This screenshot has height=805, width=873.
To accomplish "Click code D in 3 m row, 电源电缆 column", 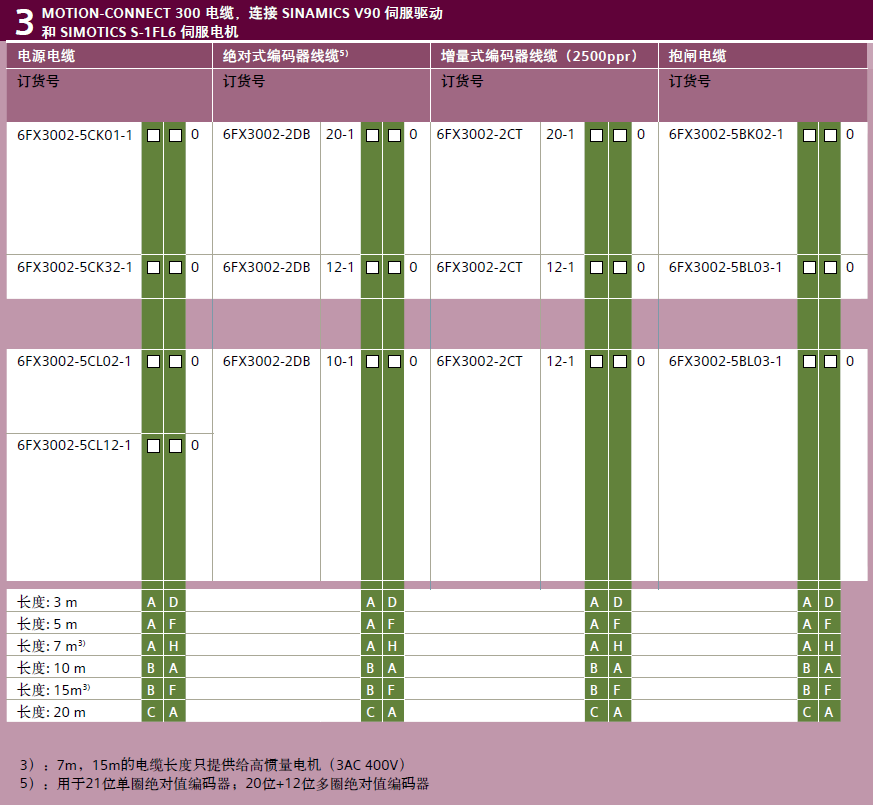I will (x=174, y=602).
